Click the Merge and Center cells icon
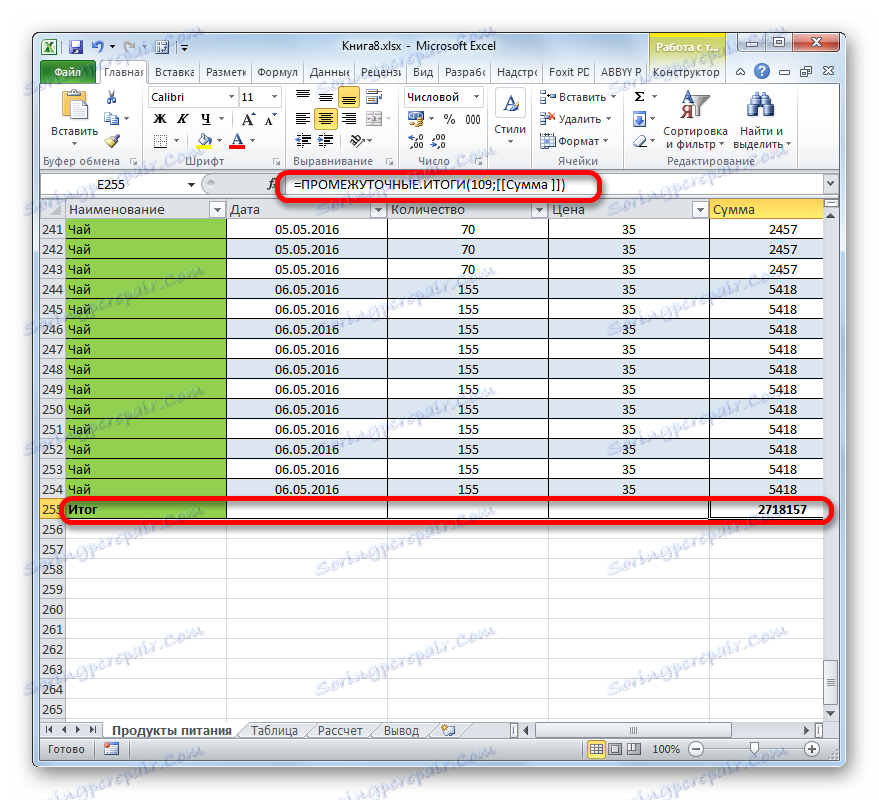The width and height of the screenshot is (879, 800). pyautogui.click(x=373, y=120)
